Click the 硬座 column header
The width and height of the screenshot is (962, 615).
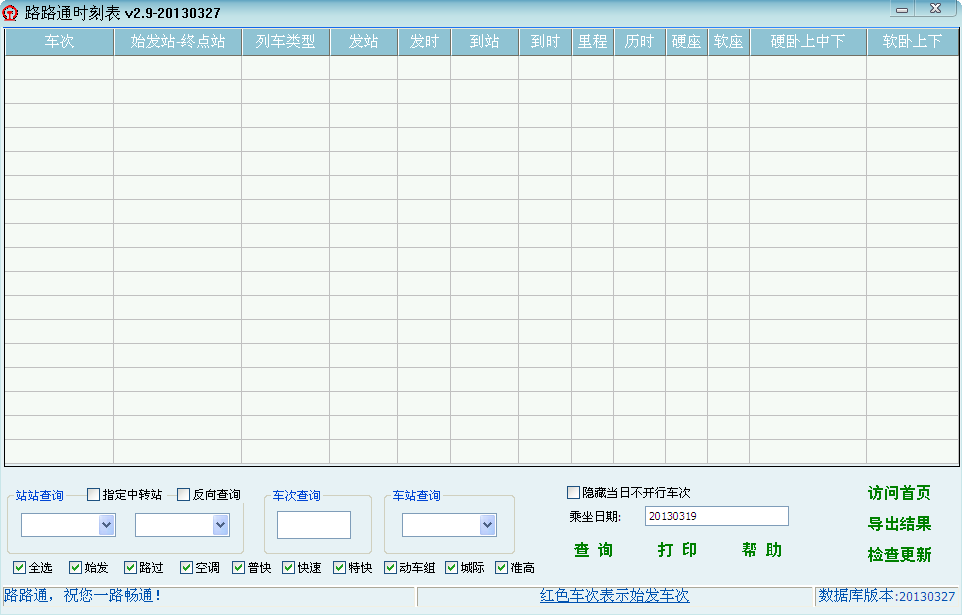[x=687, y=42]
